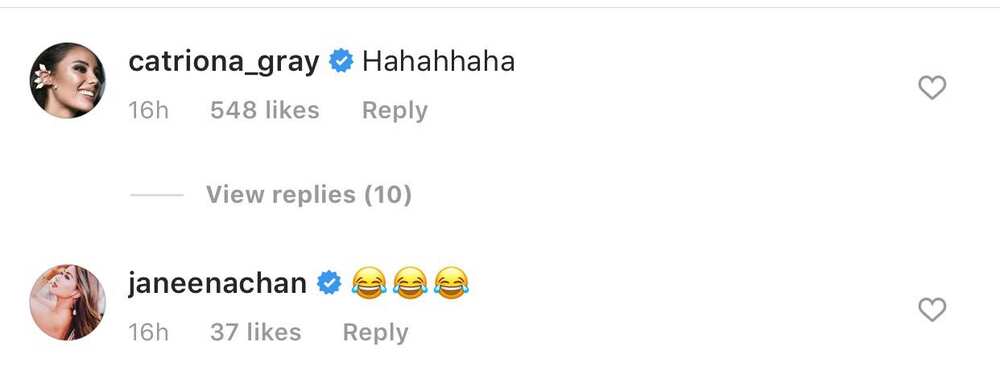The width and height of the screenshot is (1000, 379).
Task: Like janeenachan's comment with the heart icon
Action: (x=932, y=310)
